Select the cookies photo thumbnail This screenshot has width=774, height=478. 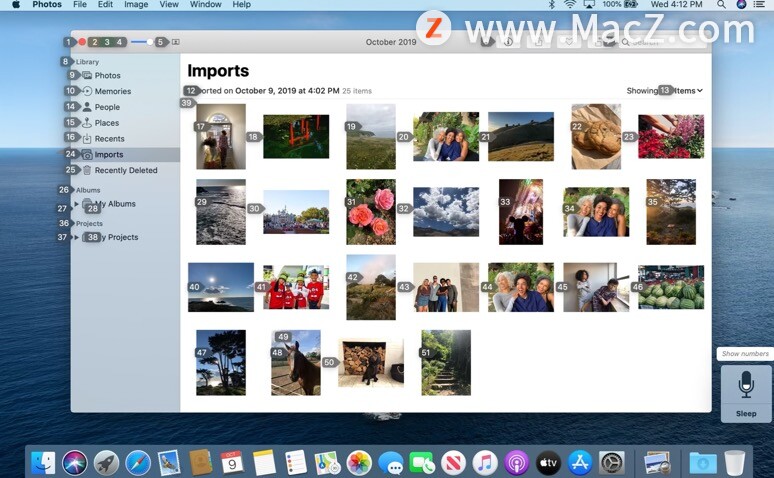[596, 136]
